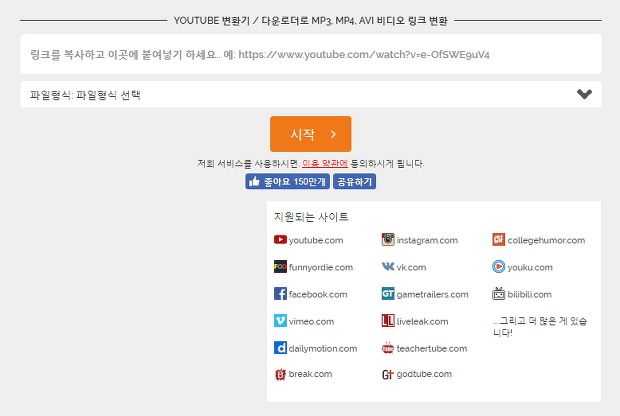620x416 pixels.
Task: Click the TeacherTube icon
Action: pyautogui.click(x=388, y=348)
